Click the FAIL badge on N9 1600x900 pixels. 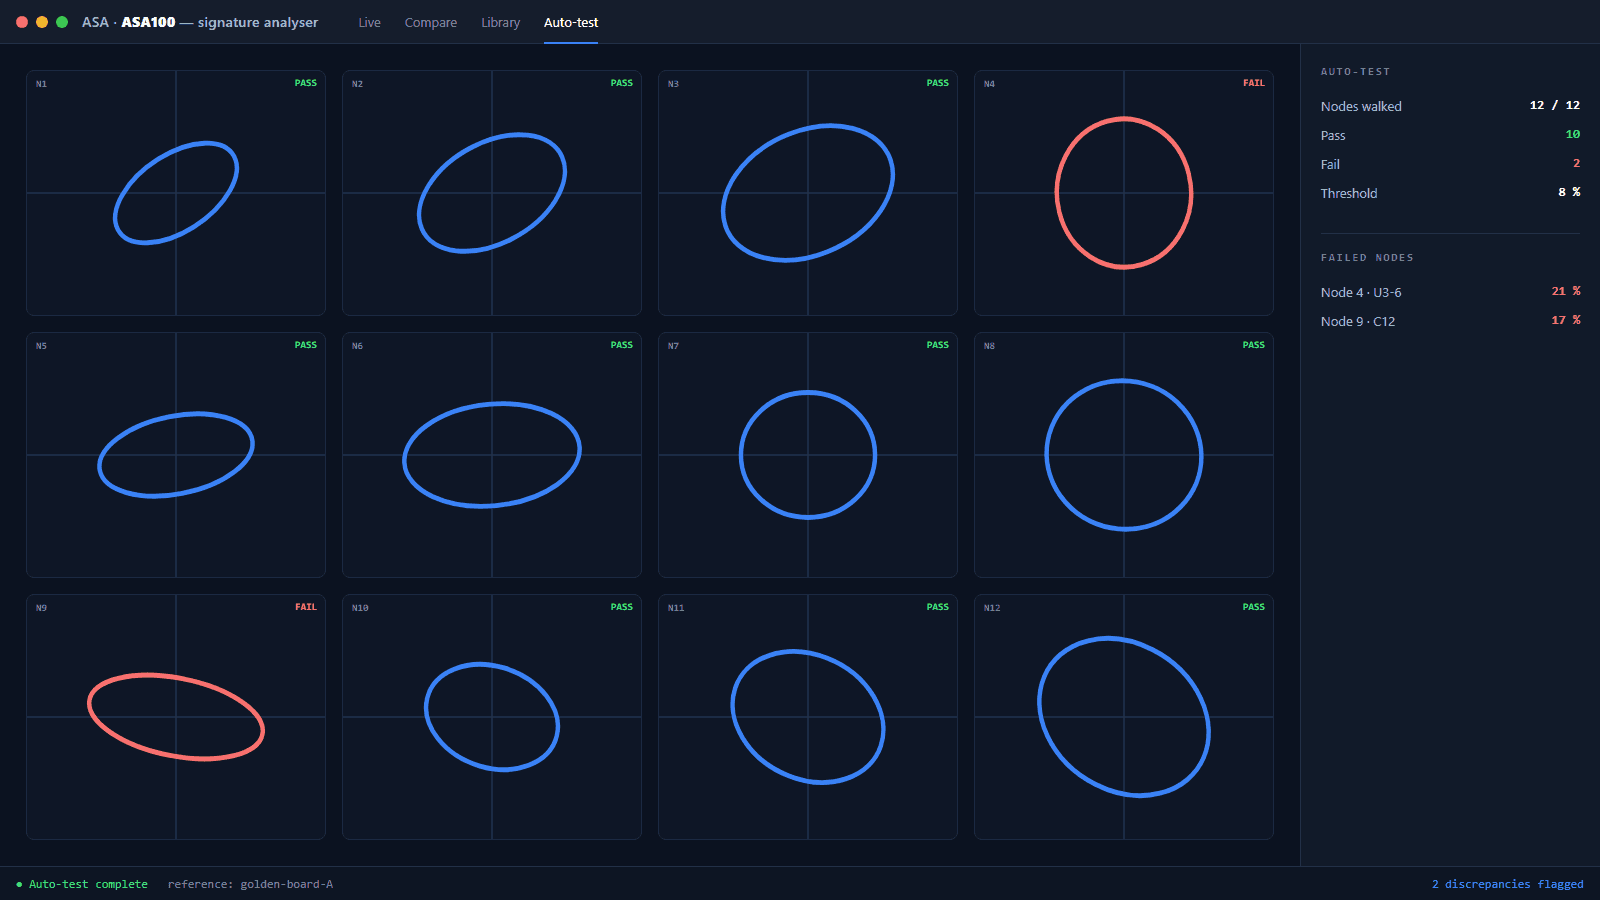(x=305, y=607)
